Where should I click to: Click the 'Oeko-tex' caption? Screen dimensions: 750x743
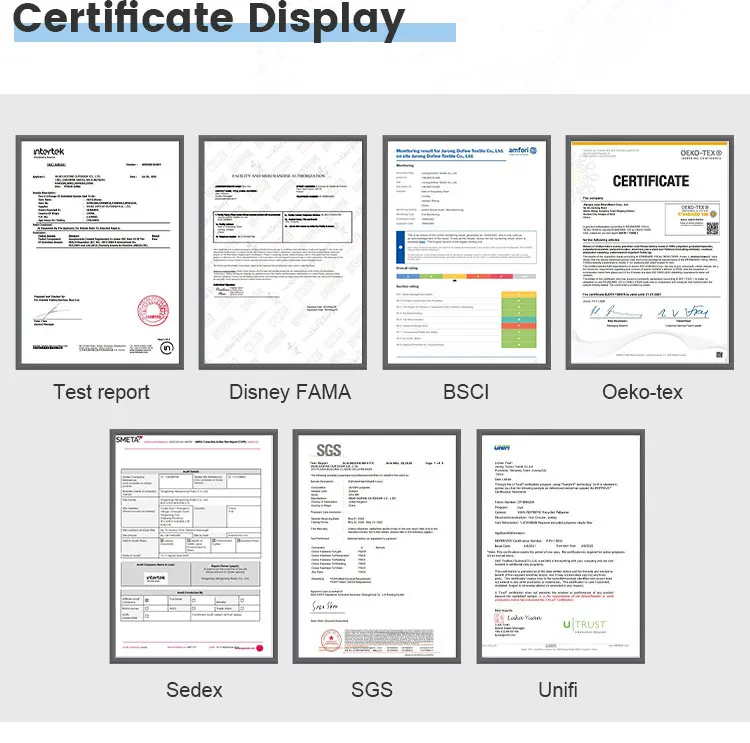[x=642, y=392]
